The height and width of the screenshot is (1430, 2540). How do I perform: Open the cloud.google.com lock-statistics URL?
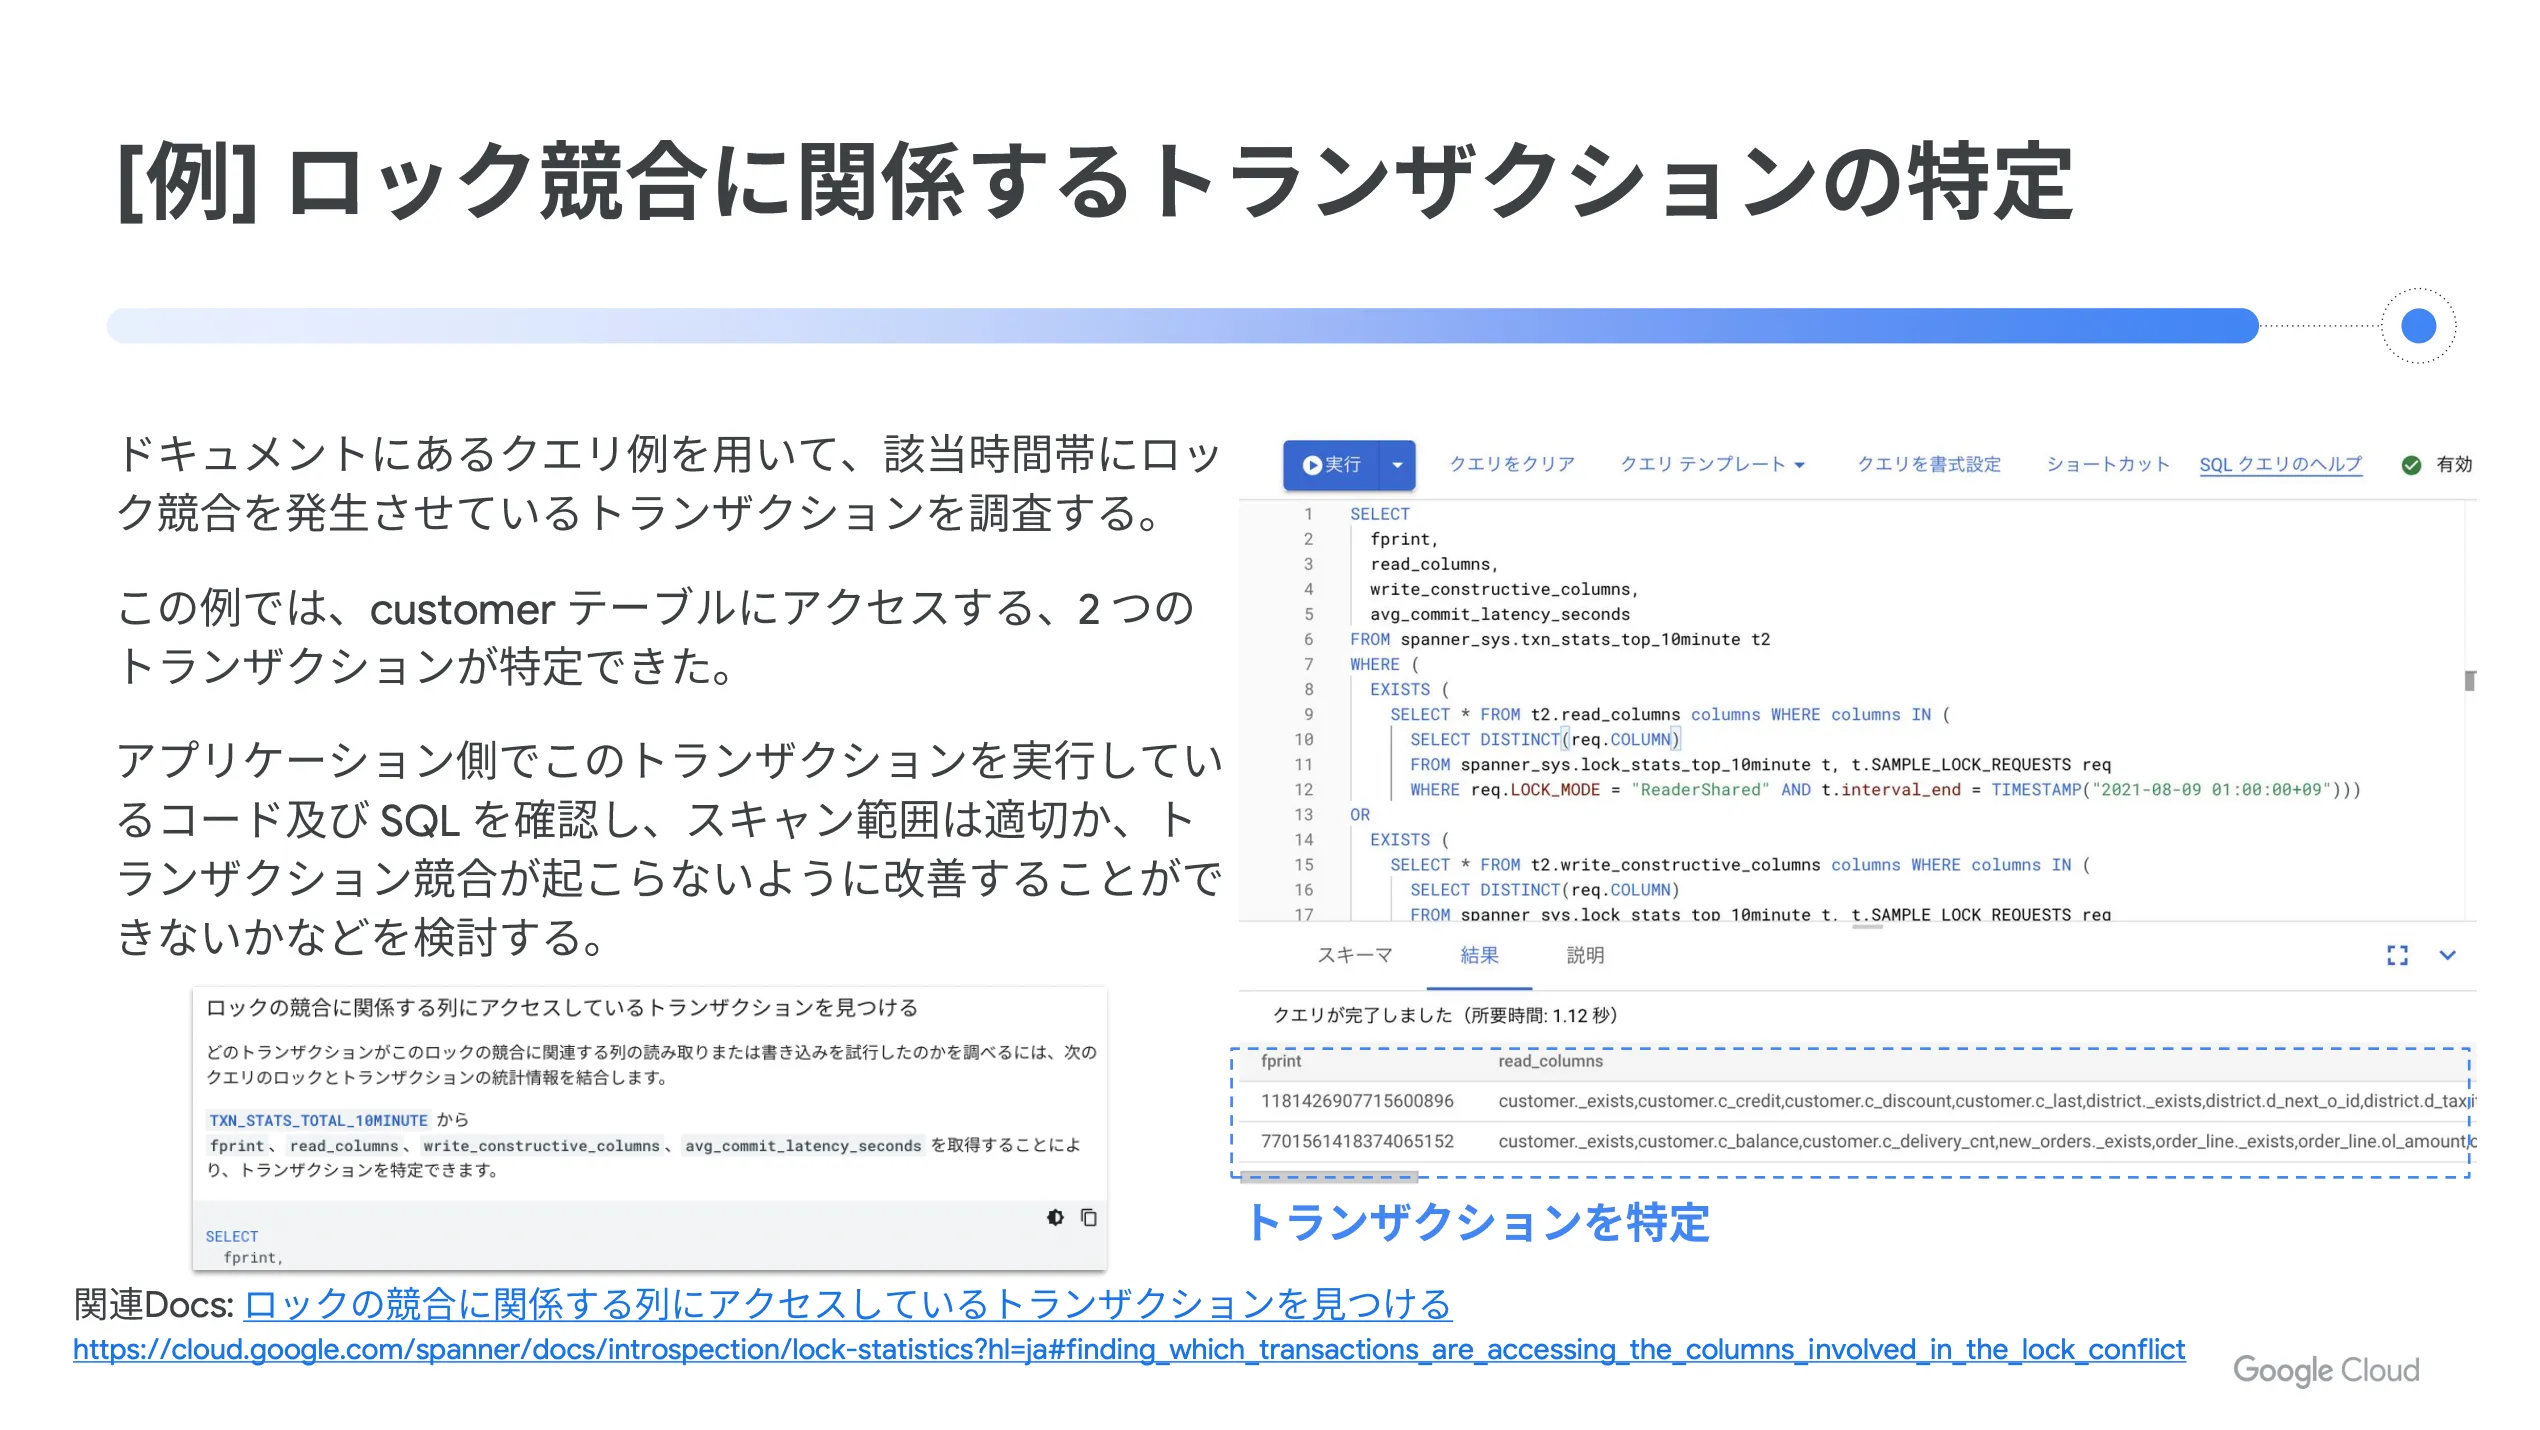[1129, 1350]
